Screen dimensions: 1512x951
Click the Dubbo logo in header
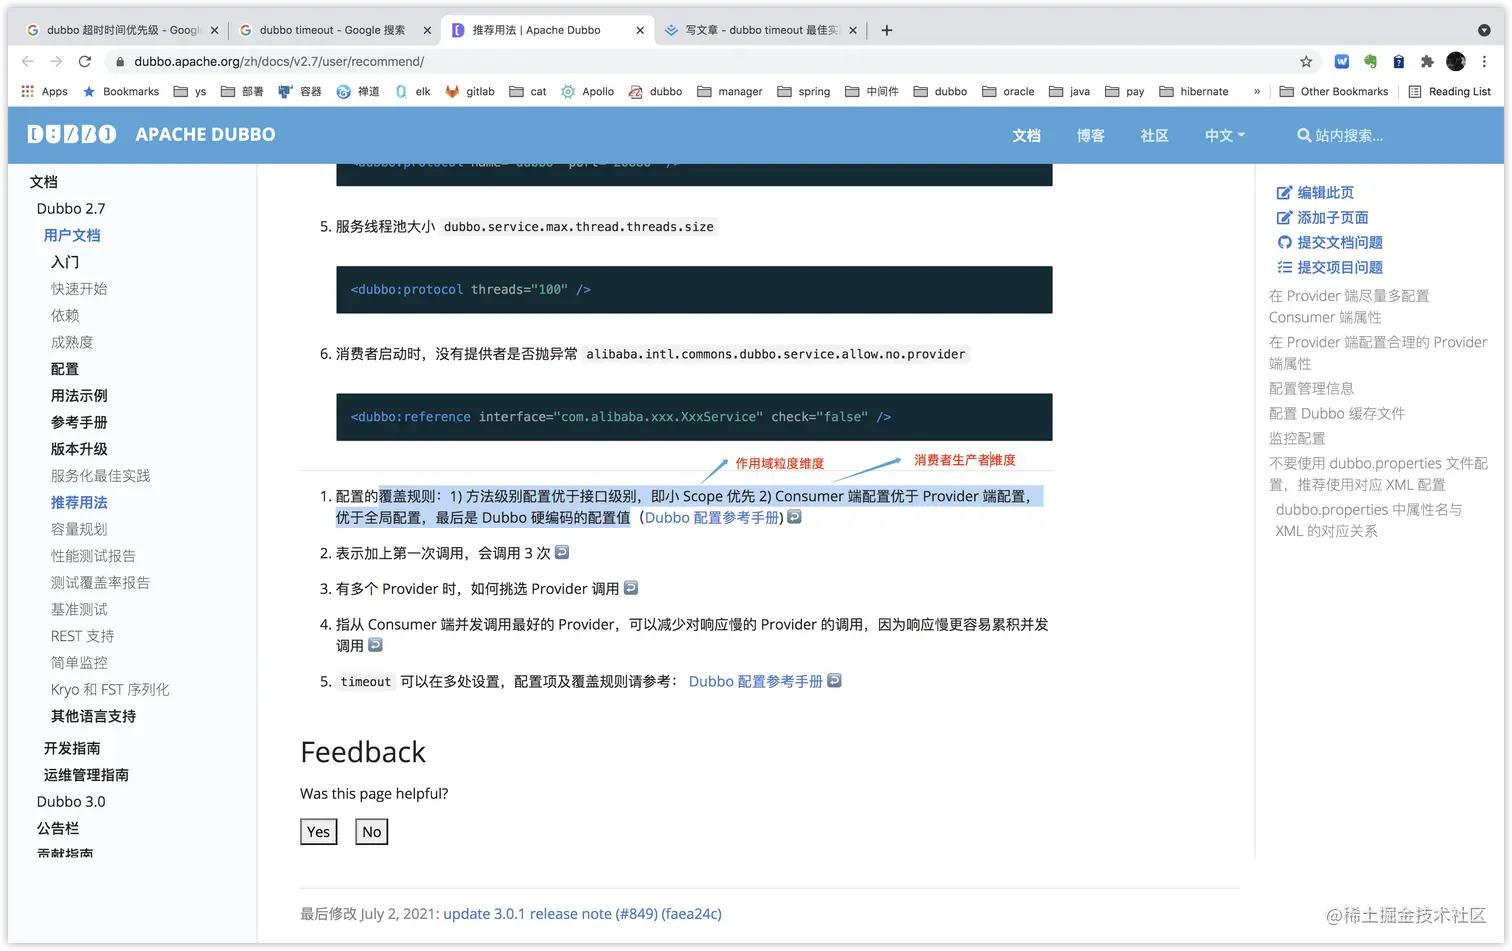[72, 134]
